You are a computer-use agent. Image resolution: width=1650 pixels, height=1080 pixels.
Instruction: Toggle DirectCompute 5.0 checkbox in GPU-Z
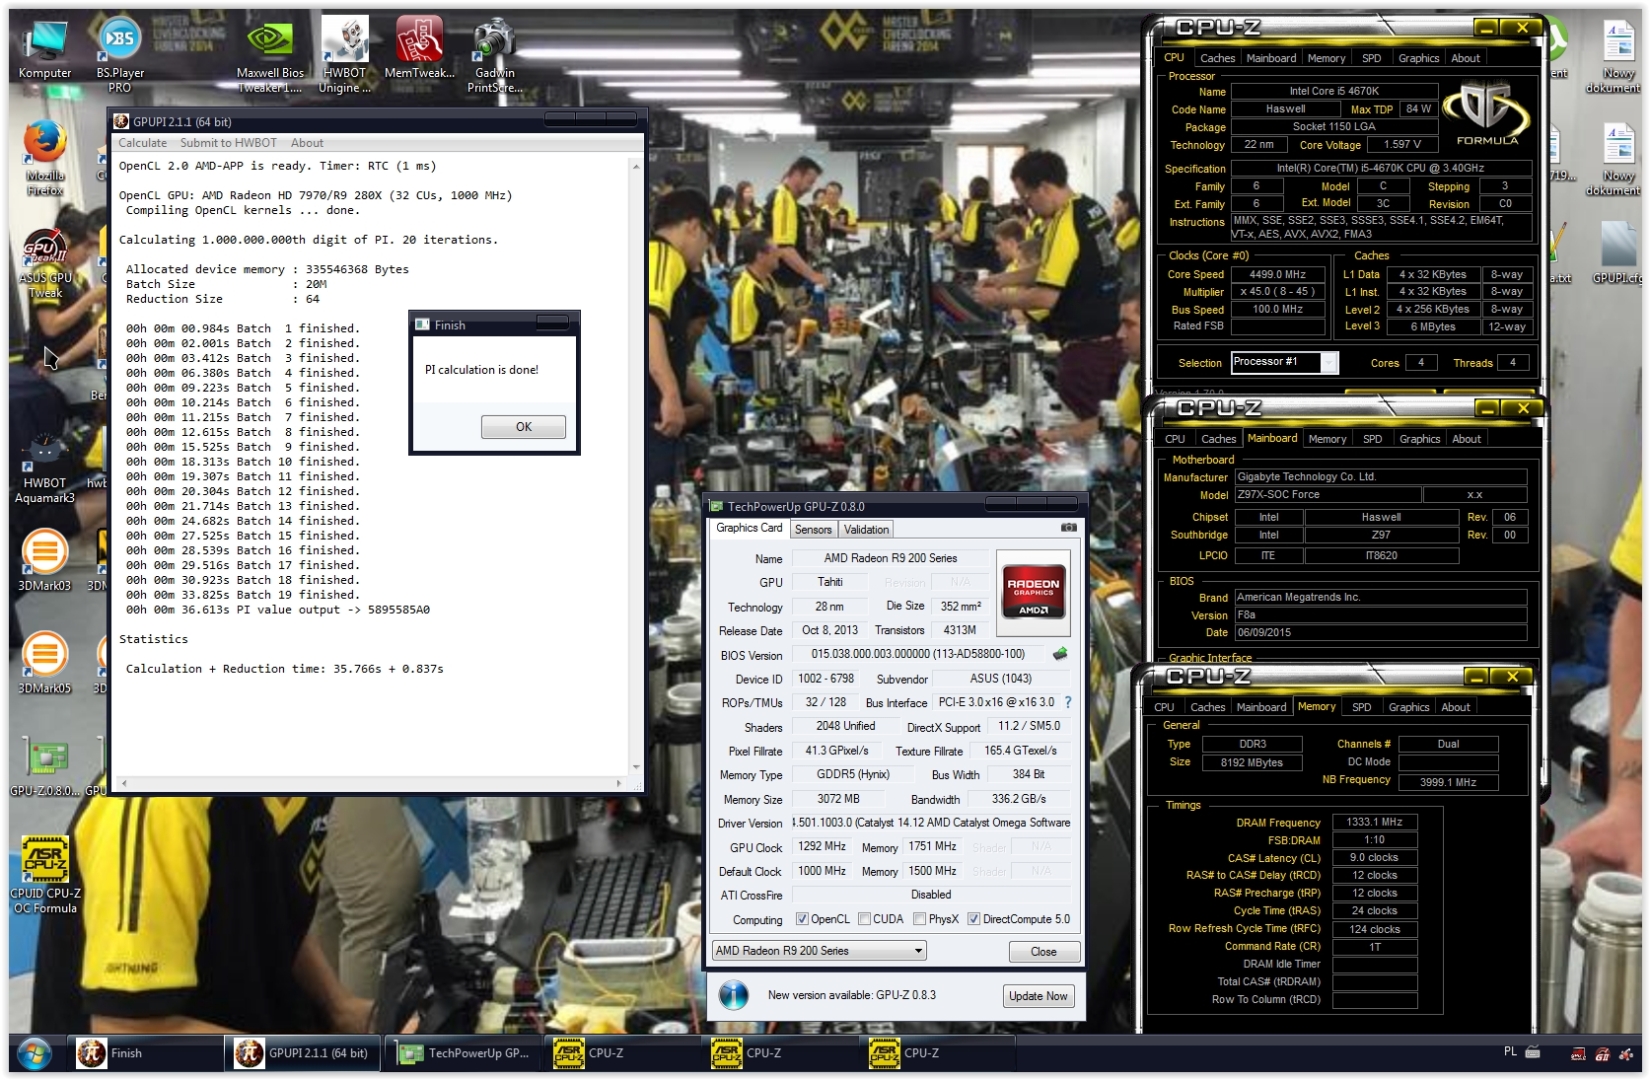973,919
